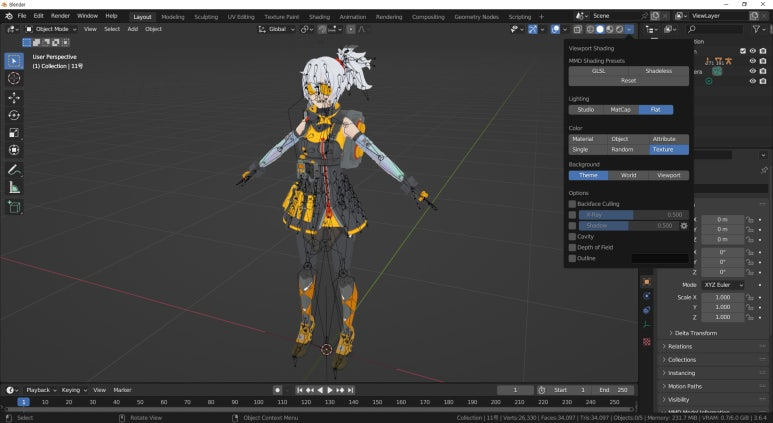Screen dimensions: 773x423
Task: Jump to timeline end frame
Action: (x=351, y=390)
